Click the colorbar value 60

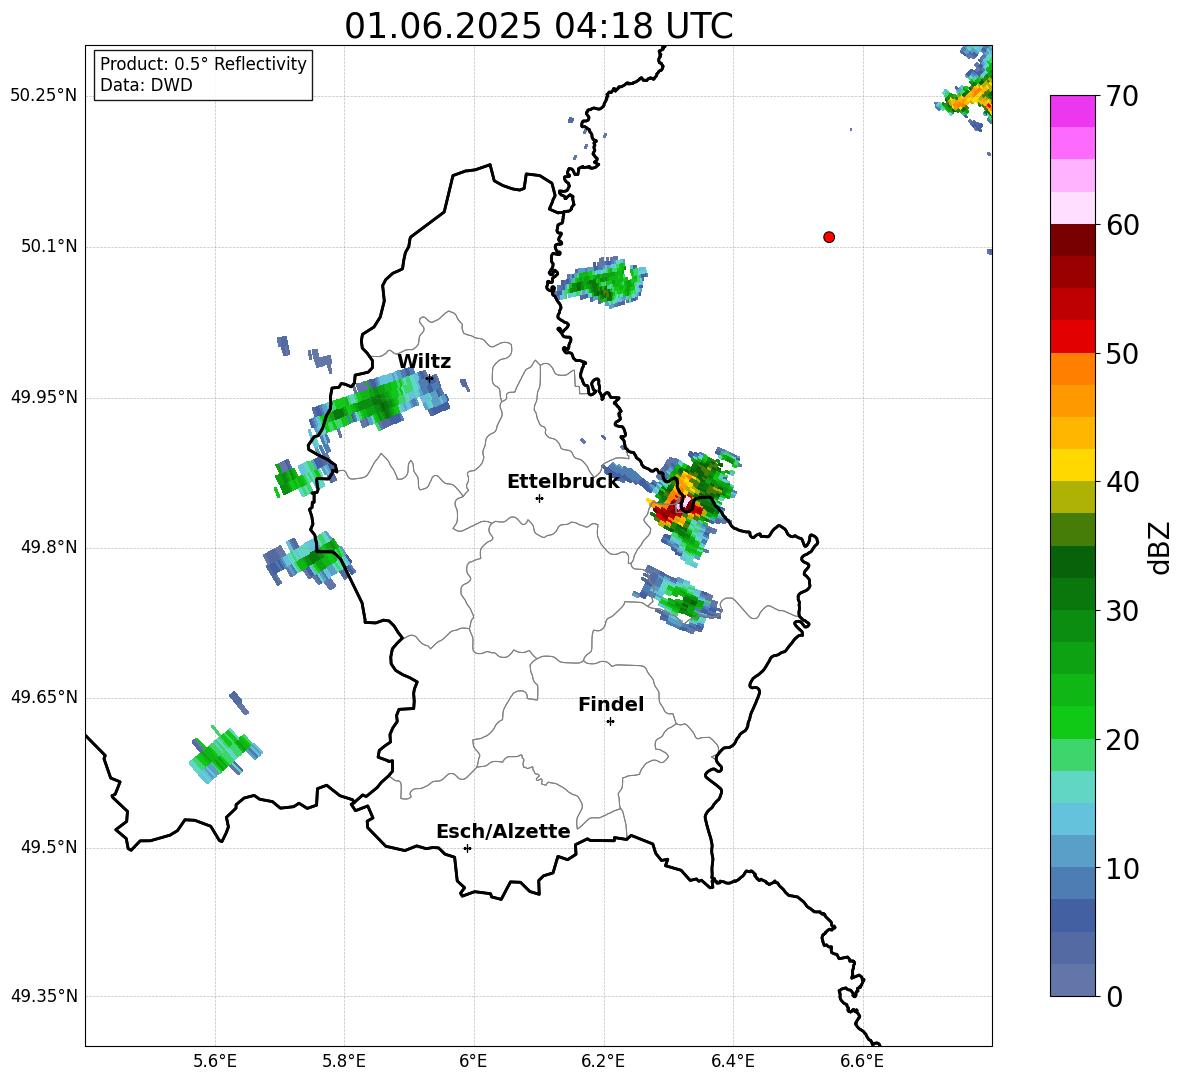point(1122,225)
